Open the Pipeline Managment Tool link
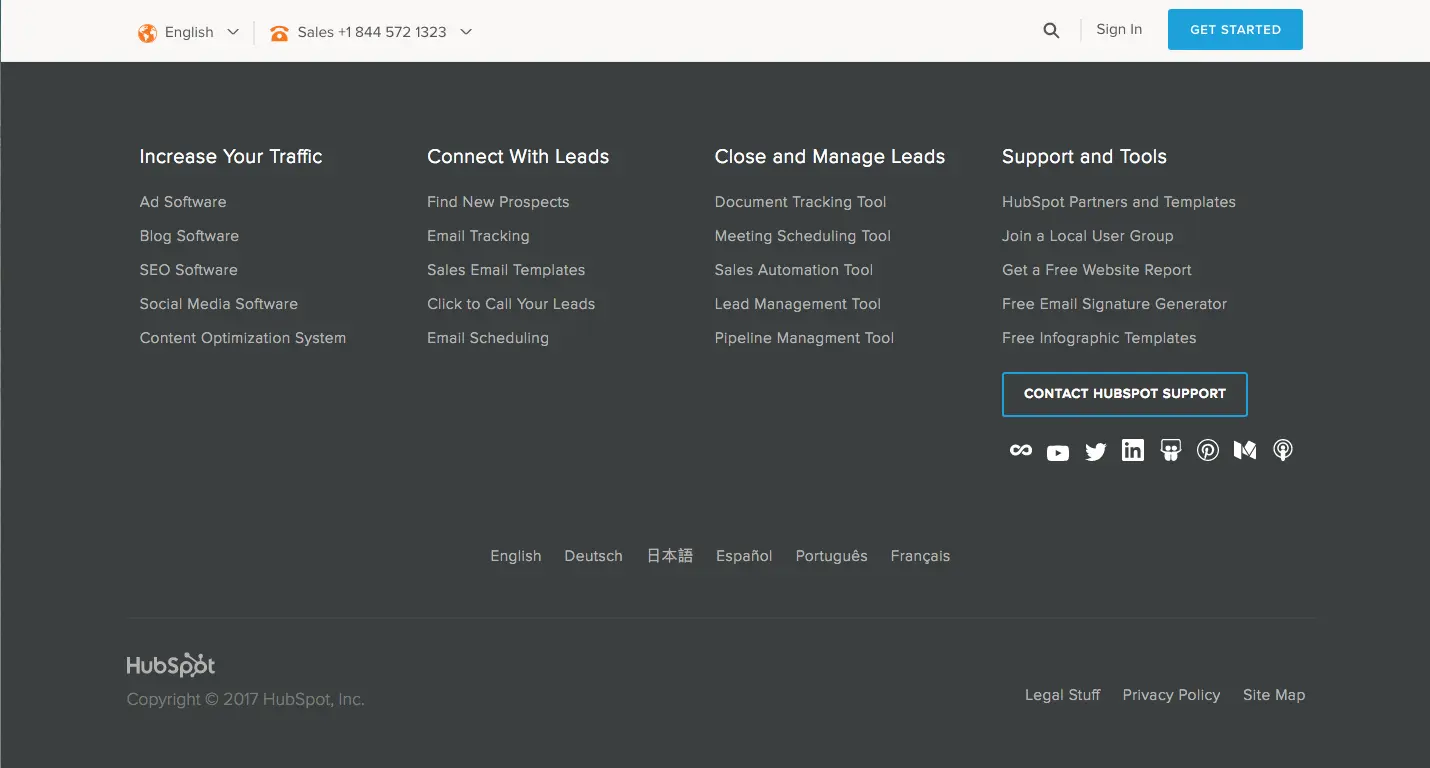 pos(804,338)
